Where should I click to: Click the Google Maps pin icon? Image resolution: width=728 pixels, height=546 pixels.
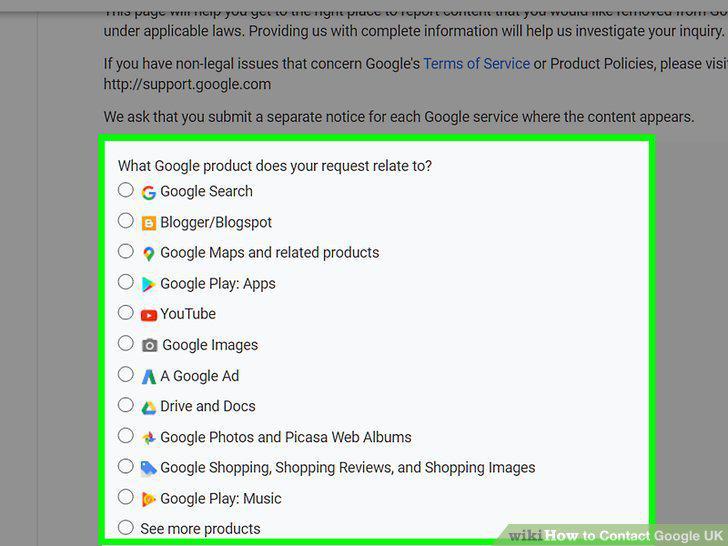(x=149, y=254)
